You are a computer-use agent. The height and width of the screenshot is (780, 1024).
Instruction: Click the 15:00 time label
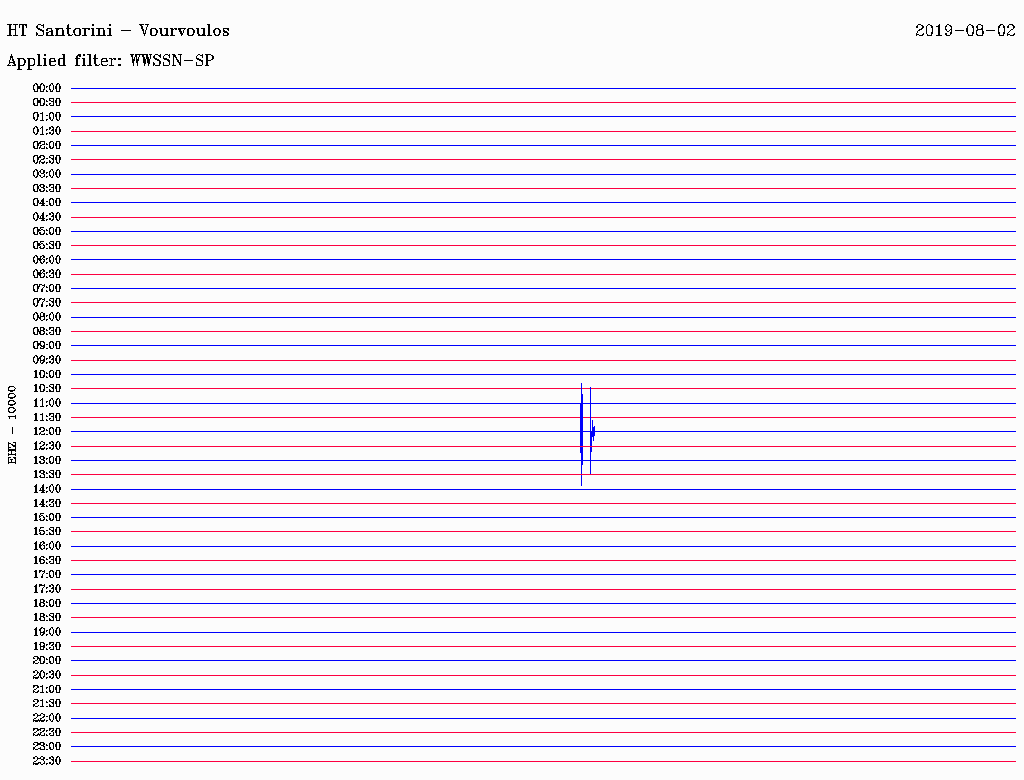47,517
